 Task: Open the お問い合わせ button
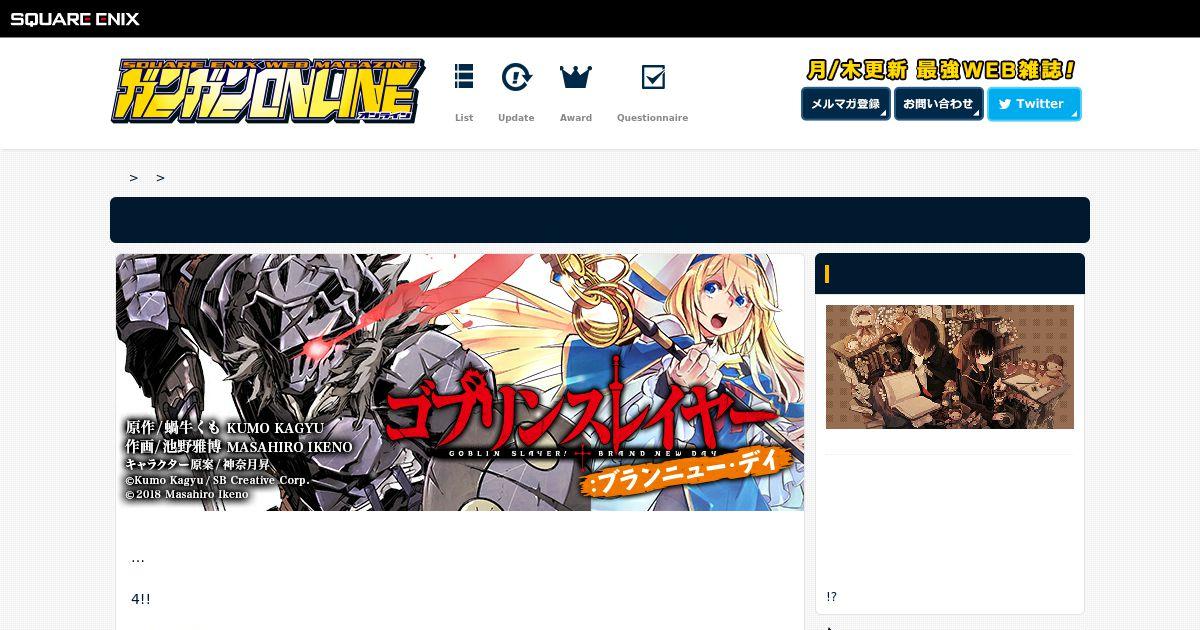[x=938, y=104]
